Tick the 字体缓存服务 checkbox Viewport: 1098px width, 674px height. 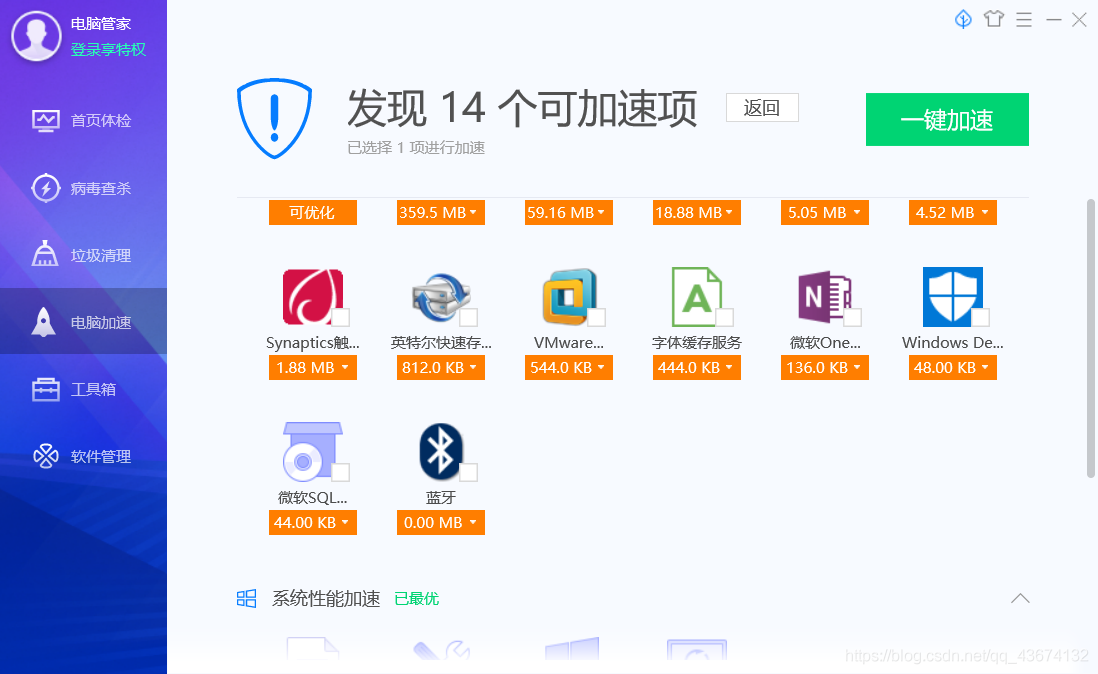click(725, 317)
